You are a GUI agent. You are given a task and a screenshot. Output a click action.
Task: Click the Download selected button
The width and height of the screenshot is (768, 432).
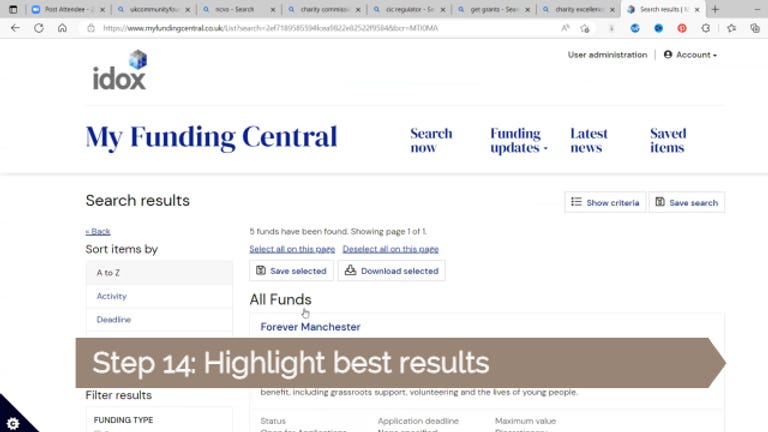pyautogui.click(x=391, y=271)
